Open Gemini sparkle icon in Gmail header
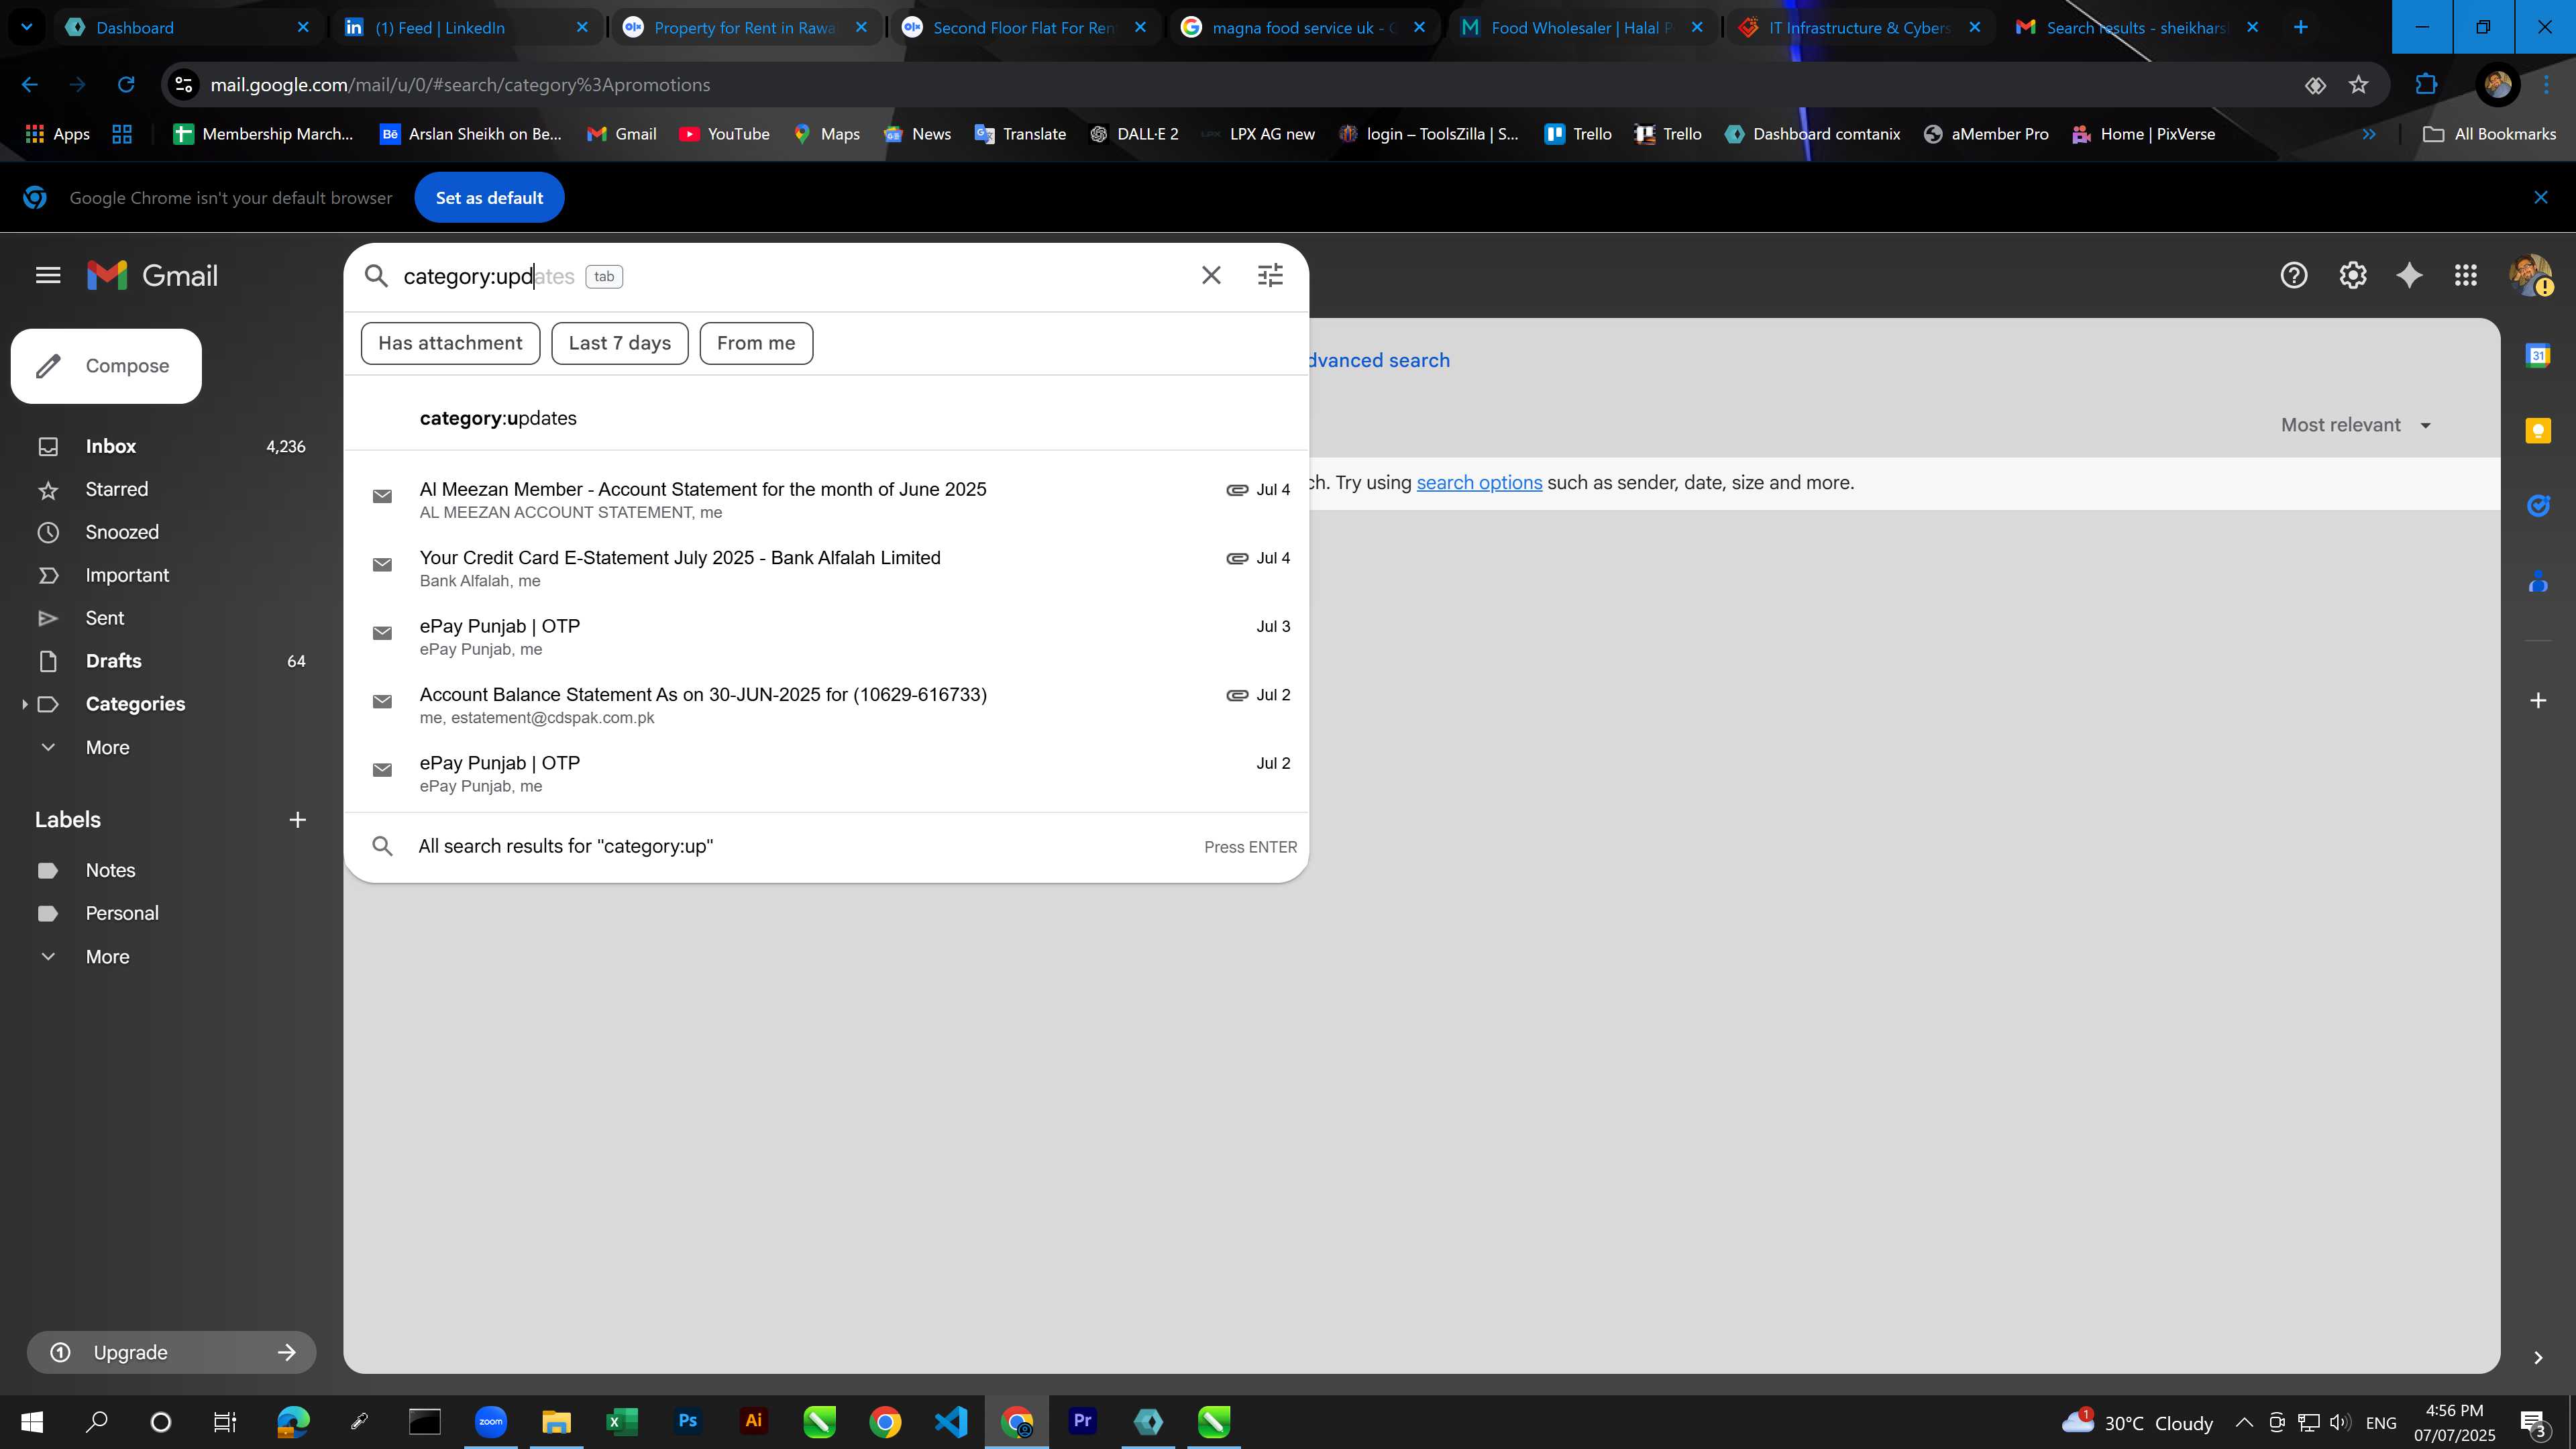The height and width of the screenshot is (1449, 2576). click(2410, 275)
